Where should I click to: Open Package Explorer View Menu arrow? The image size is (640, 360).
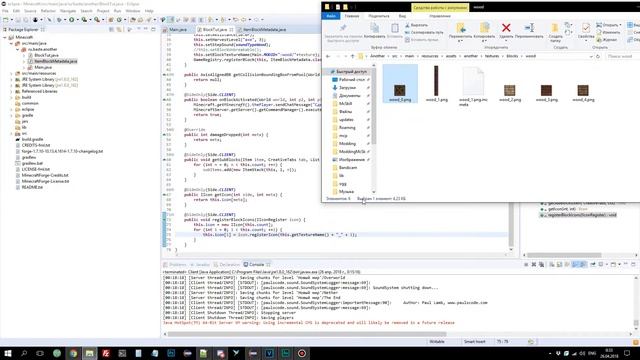pos(139,29)
